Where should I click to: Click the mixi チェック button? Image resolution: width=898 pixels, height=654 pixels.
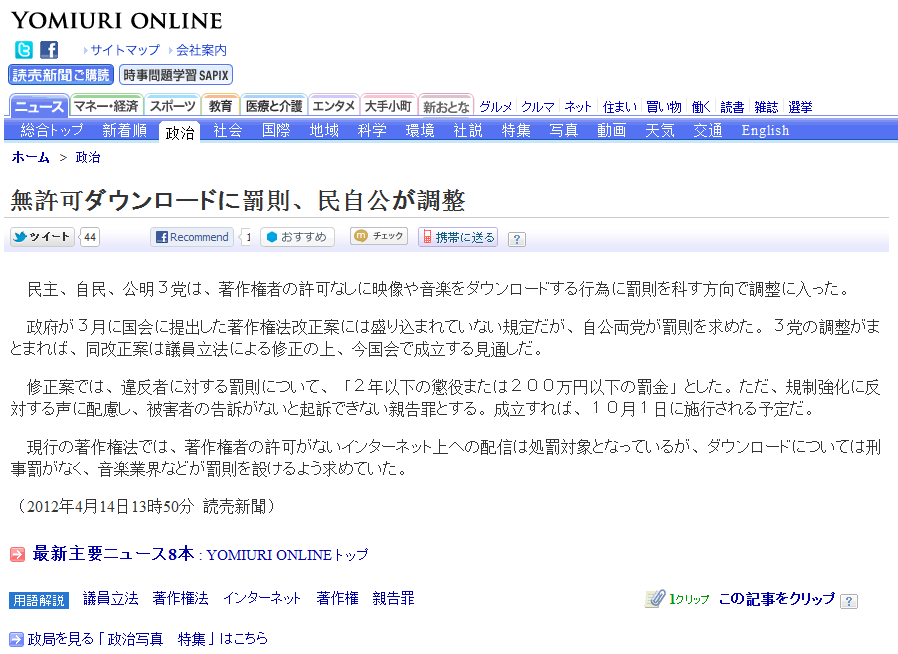pyautogui.click(x=379, y=236)
